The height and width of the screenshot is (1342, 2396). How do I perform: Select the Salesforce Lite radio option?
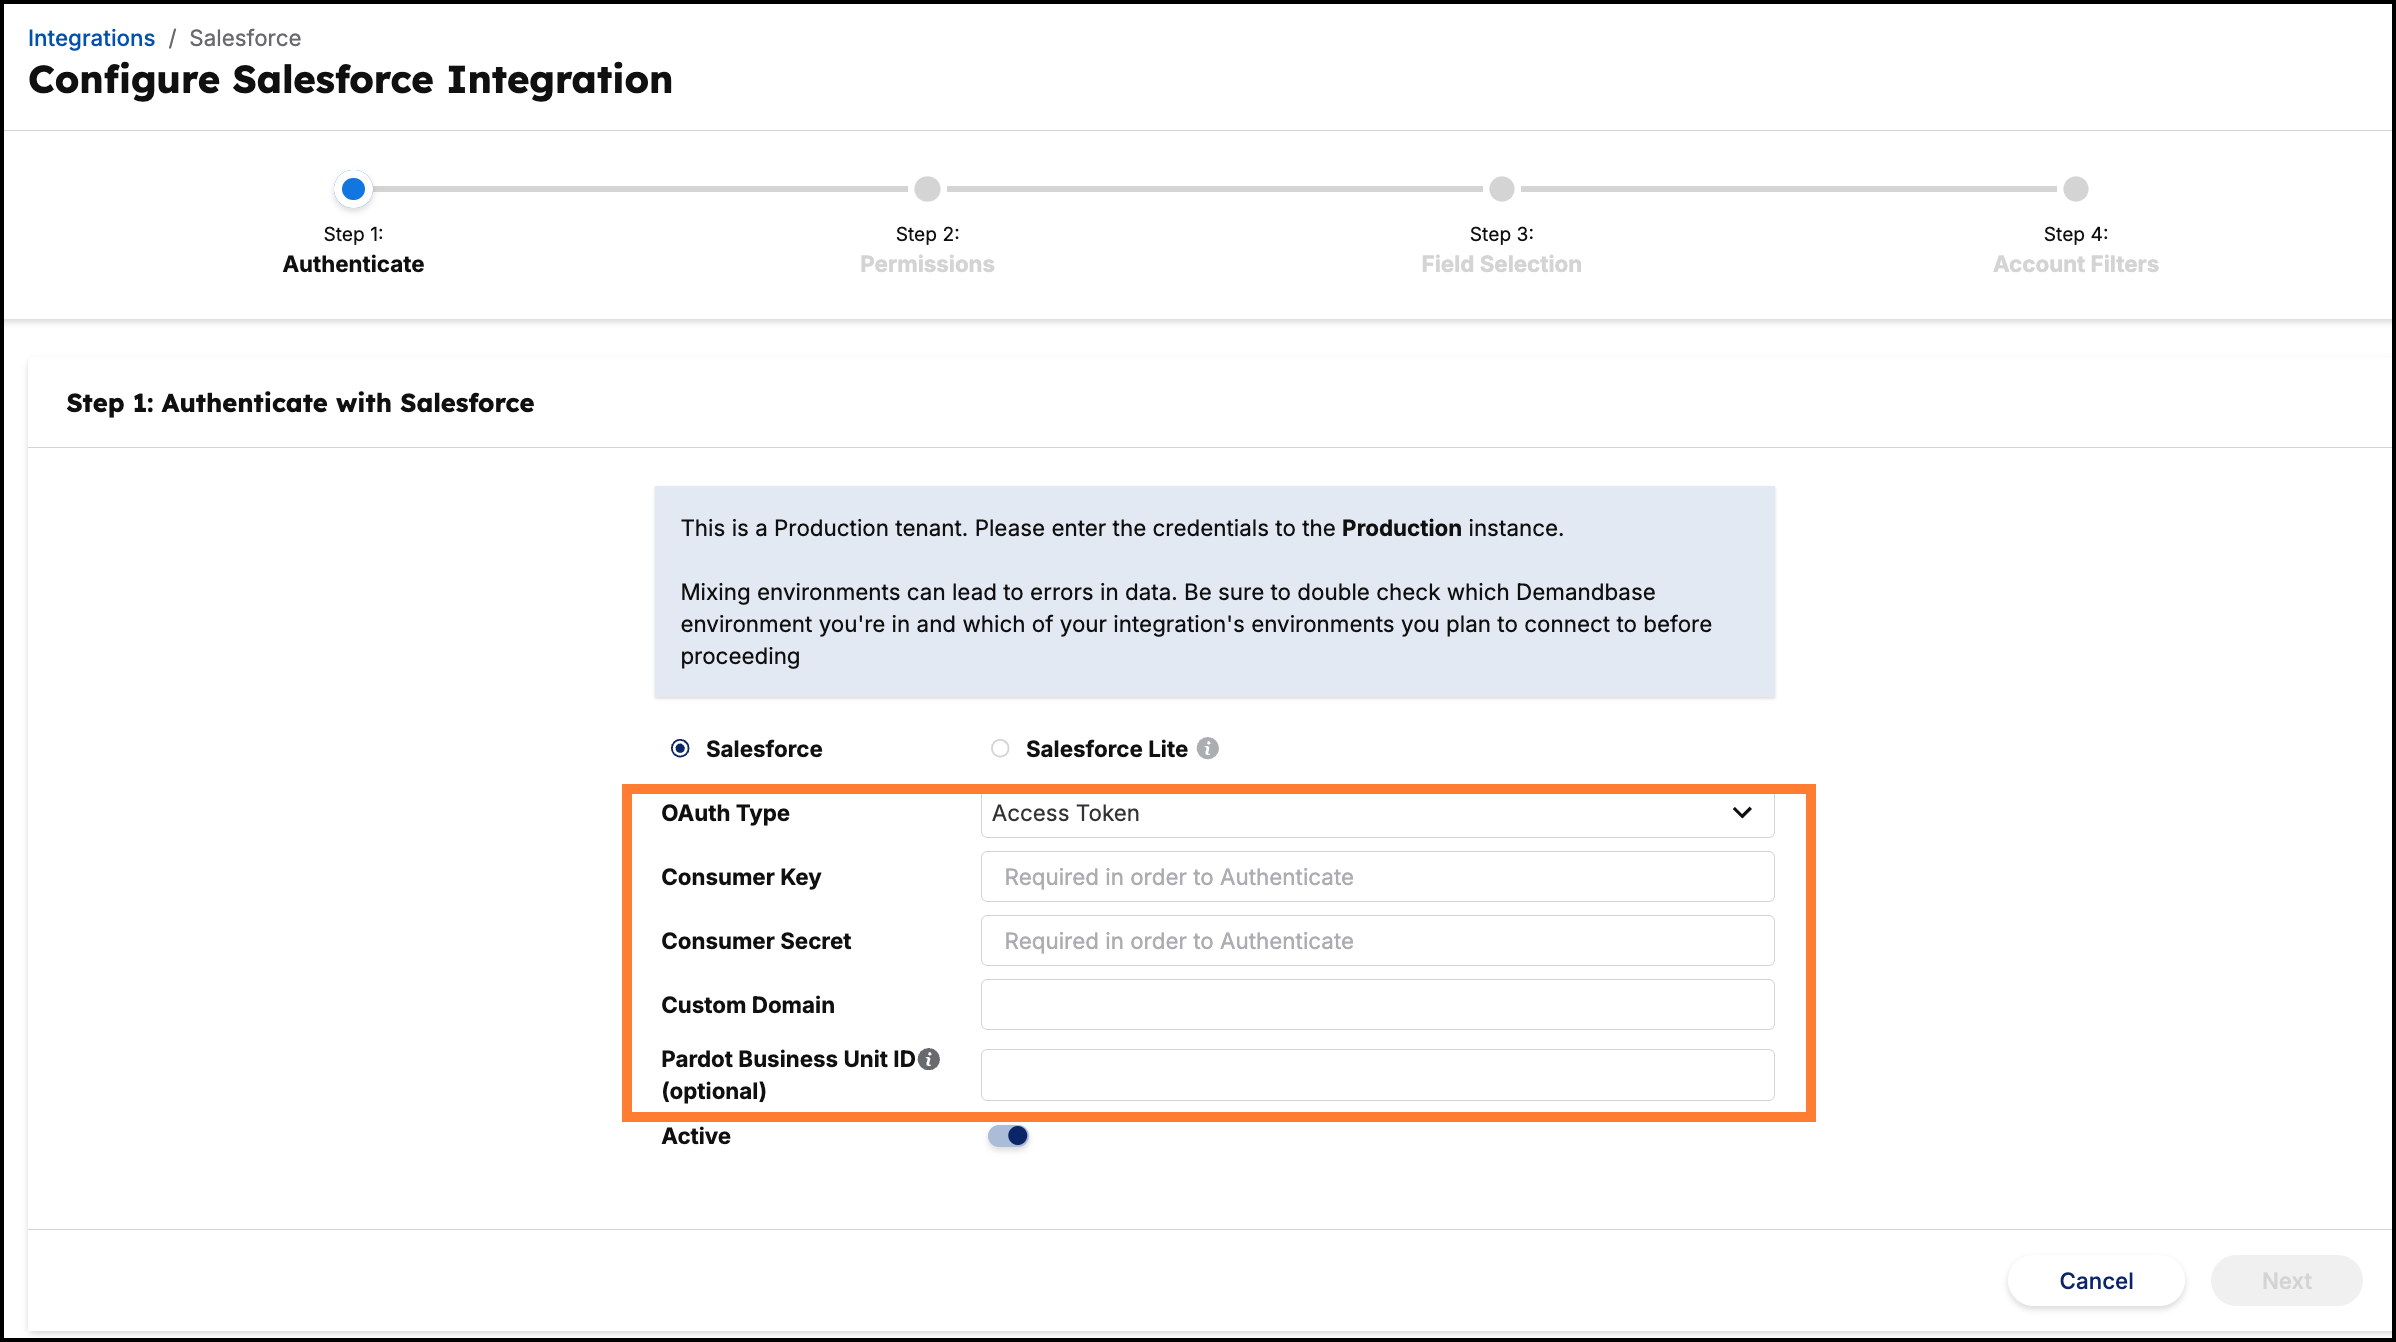point(1000,748)
